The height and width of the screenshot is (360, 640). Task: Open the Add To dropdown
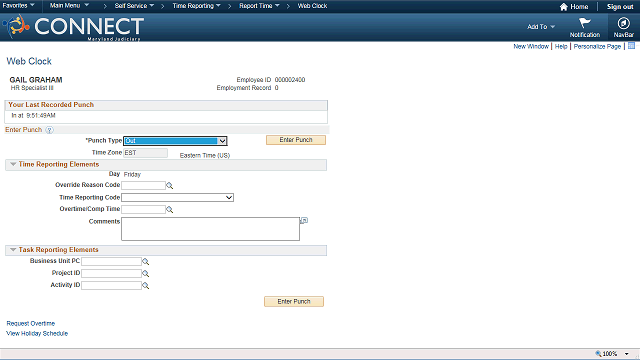tap(541, 27)
